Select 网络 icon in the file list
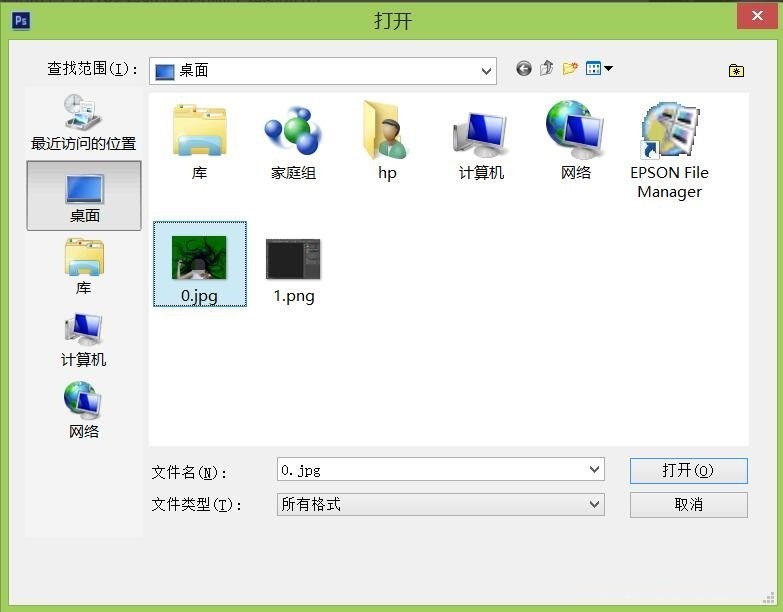Viewport: 783px width, 612px height. tap(575, 141)
